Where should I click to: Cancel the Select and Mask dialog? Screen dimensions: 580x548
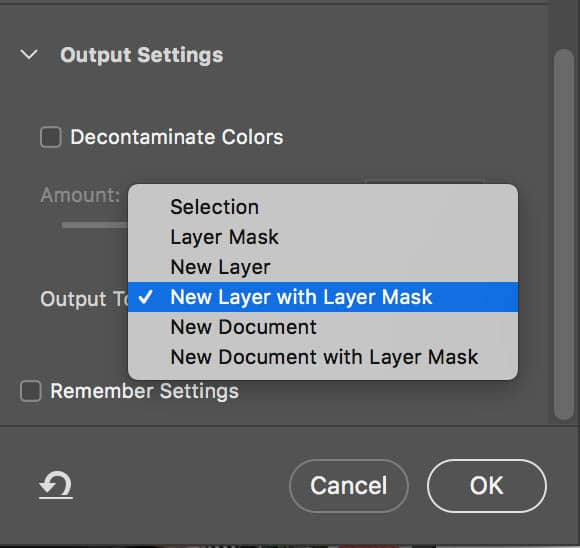pos(349,485)
